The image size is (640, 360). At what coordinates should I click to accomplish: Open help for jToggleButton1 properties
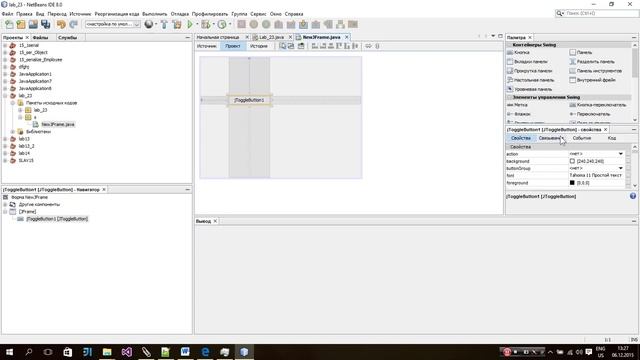(633, 196)
